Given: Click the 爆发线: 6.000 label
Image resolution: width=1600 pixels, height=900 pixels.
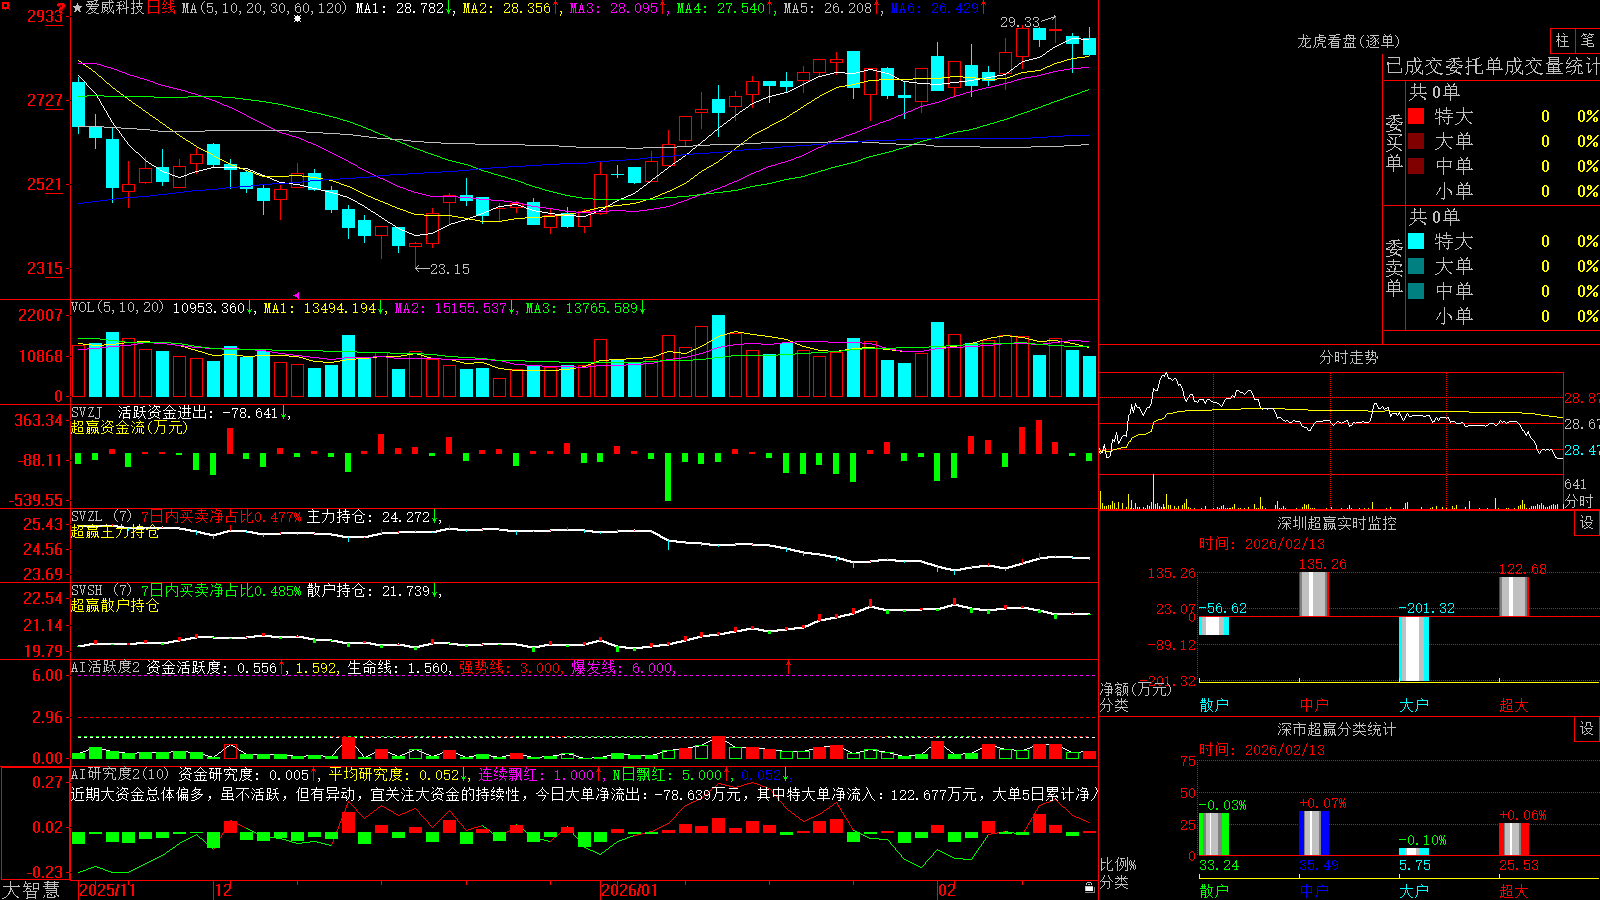Looking at the screenshot, I should coord(623,668).
